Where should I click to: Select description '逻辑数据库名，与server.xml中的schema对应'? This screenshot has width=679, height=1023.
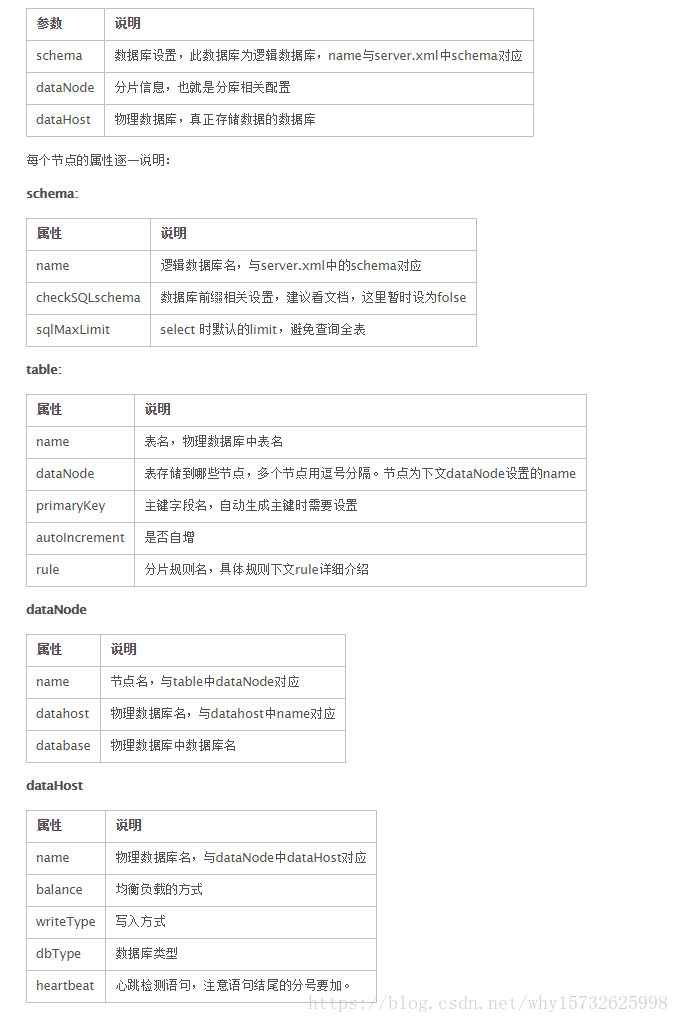click(291, 266)
